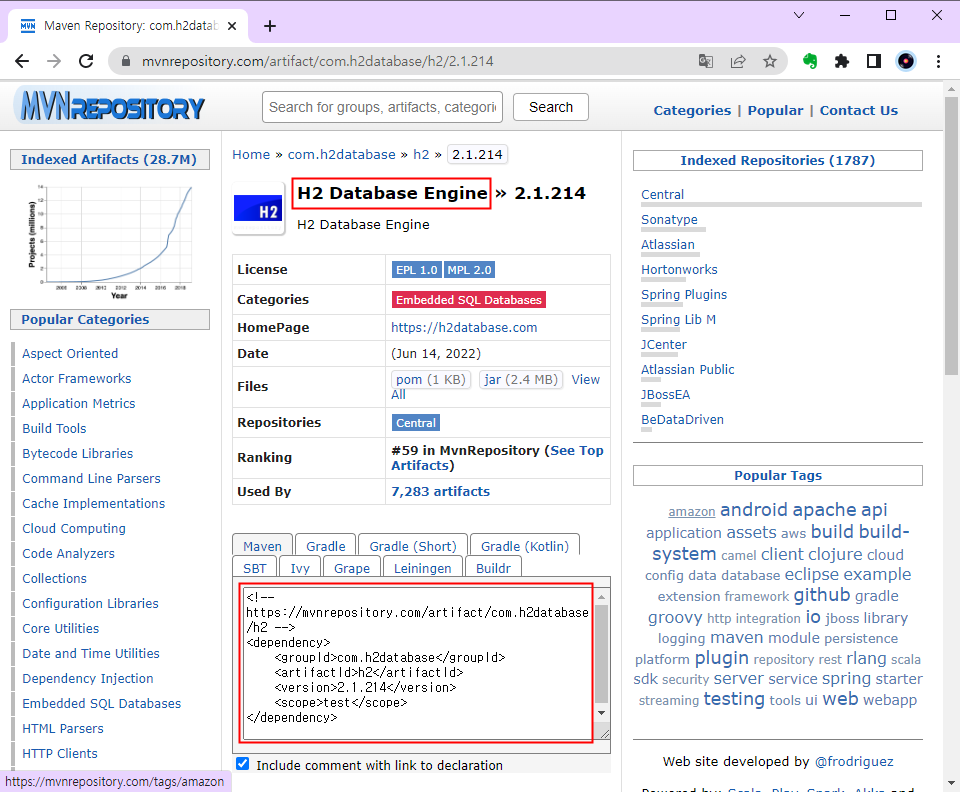Image resolution: width=960 pixels, height=792 pixels.
Task: Click the H2 artifact logo image
Action: point(258,208)
